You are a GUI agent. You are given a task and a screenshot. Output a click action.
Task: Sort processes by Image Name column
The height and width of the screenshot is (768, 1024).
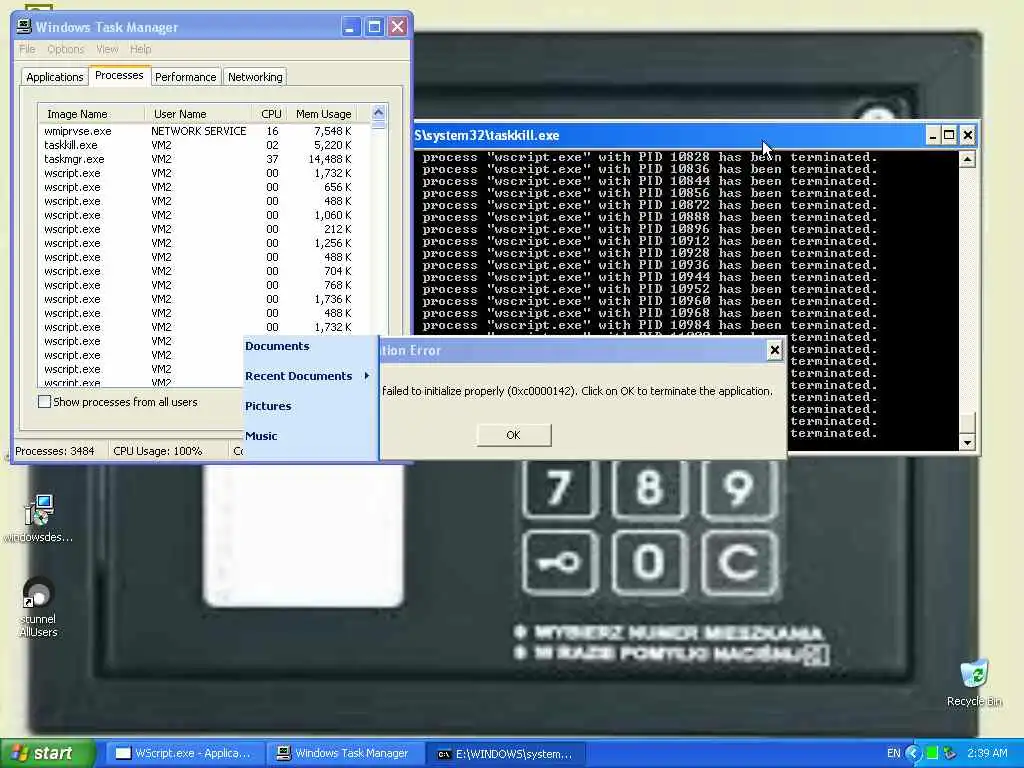click(x=91, y=114)
